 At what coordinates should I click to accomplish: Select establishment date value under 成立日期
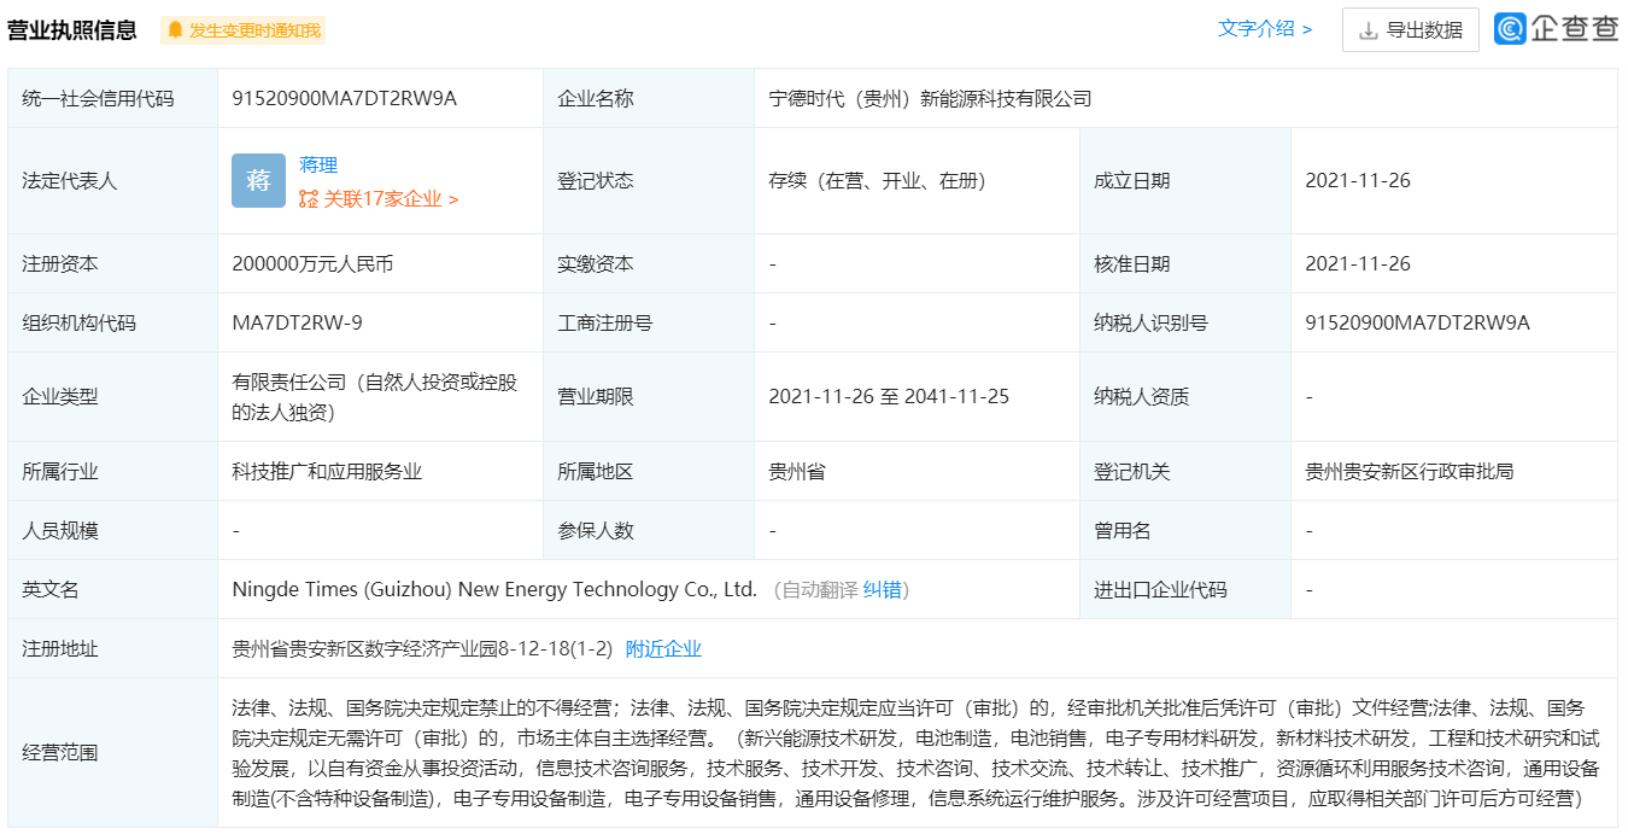1357,181
